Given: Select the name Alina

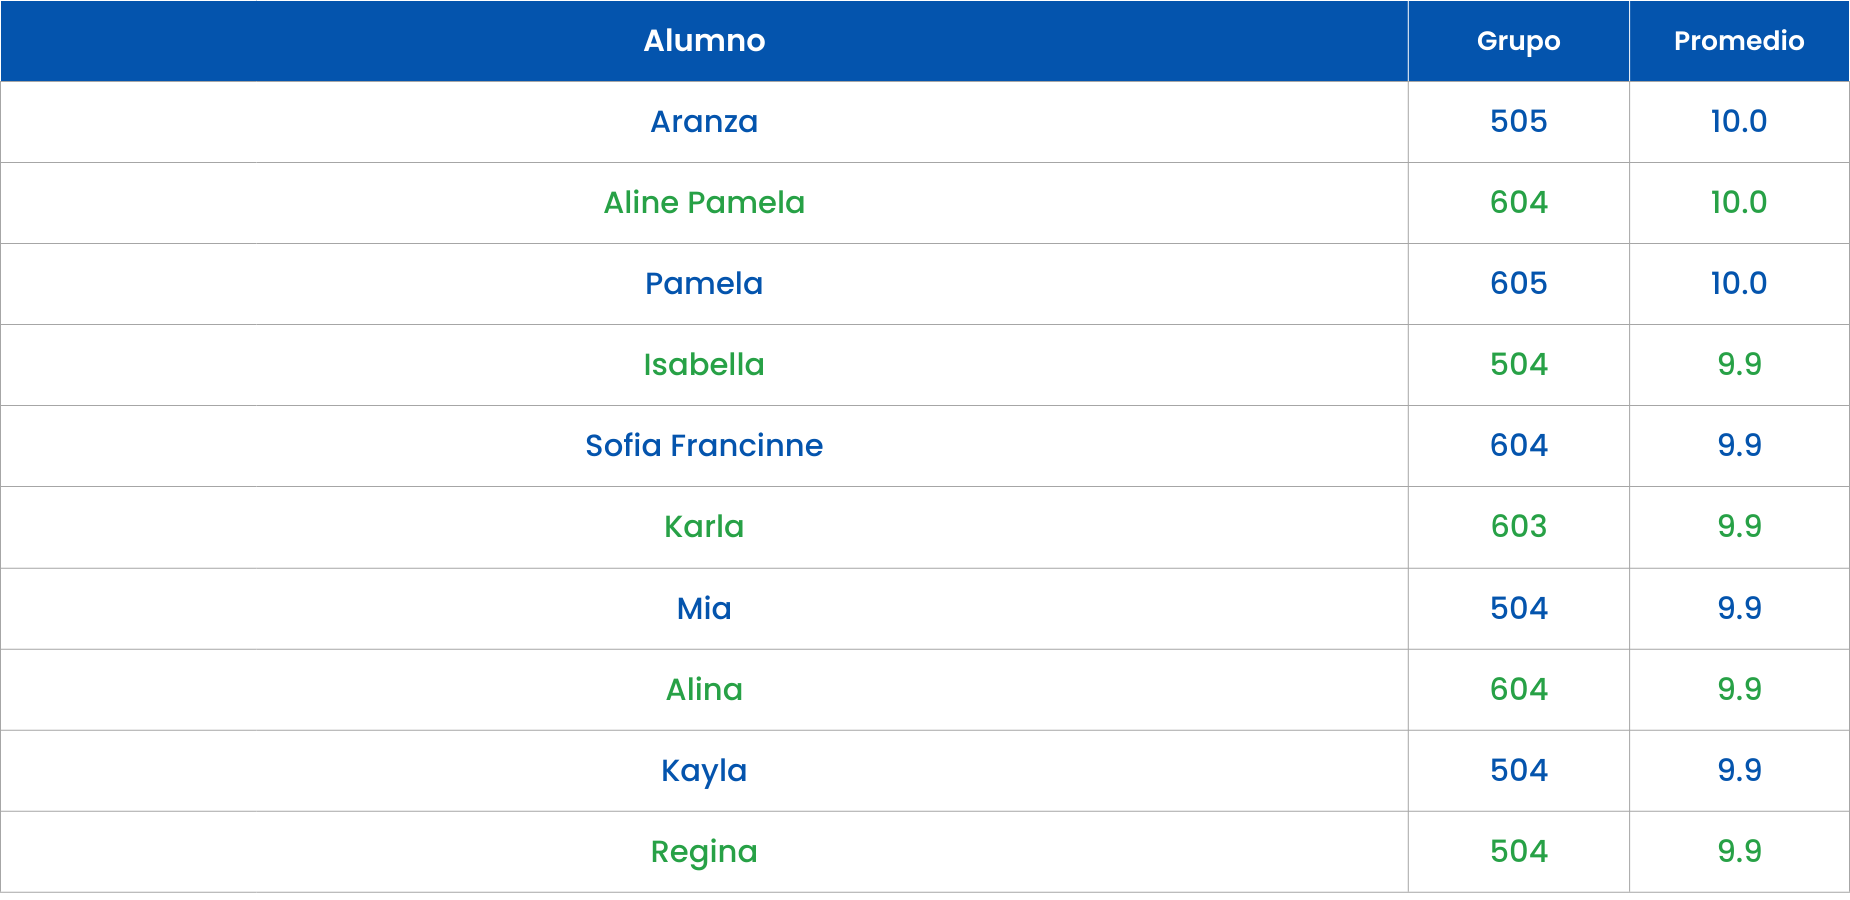Looking at the screenshot, I should click(704, 690).
